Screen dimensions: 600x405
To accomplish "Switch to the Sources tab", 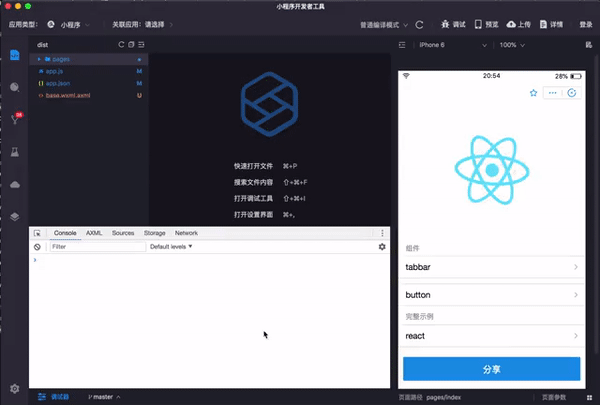I will (x=123, y=233).
